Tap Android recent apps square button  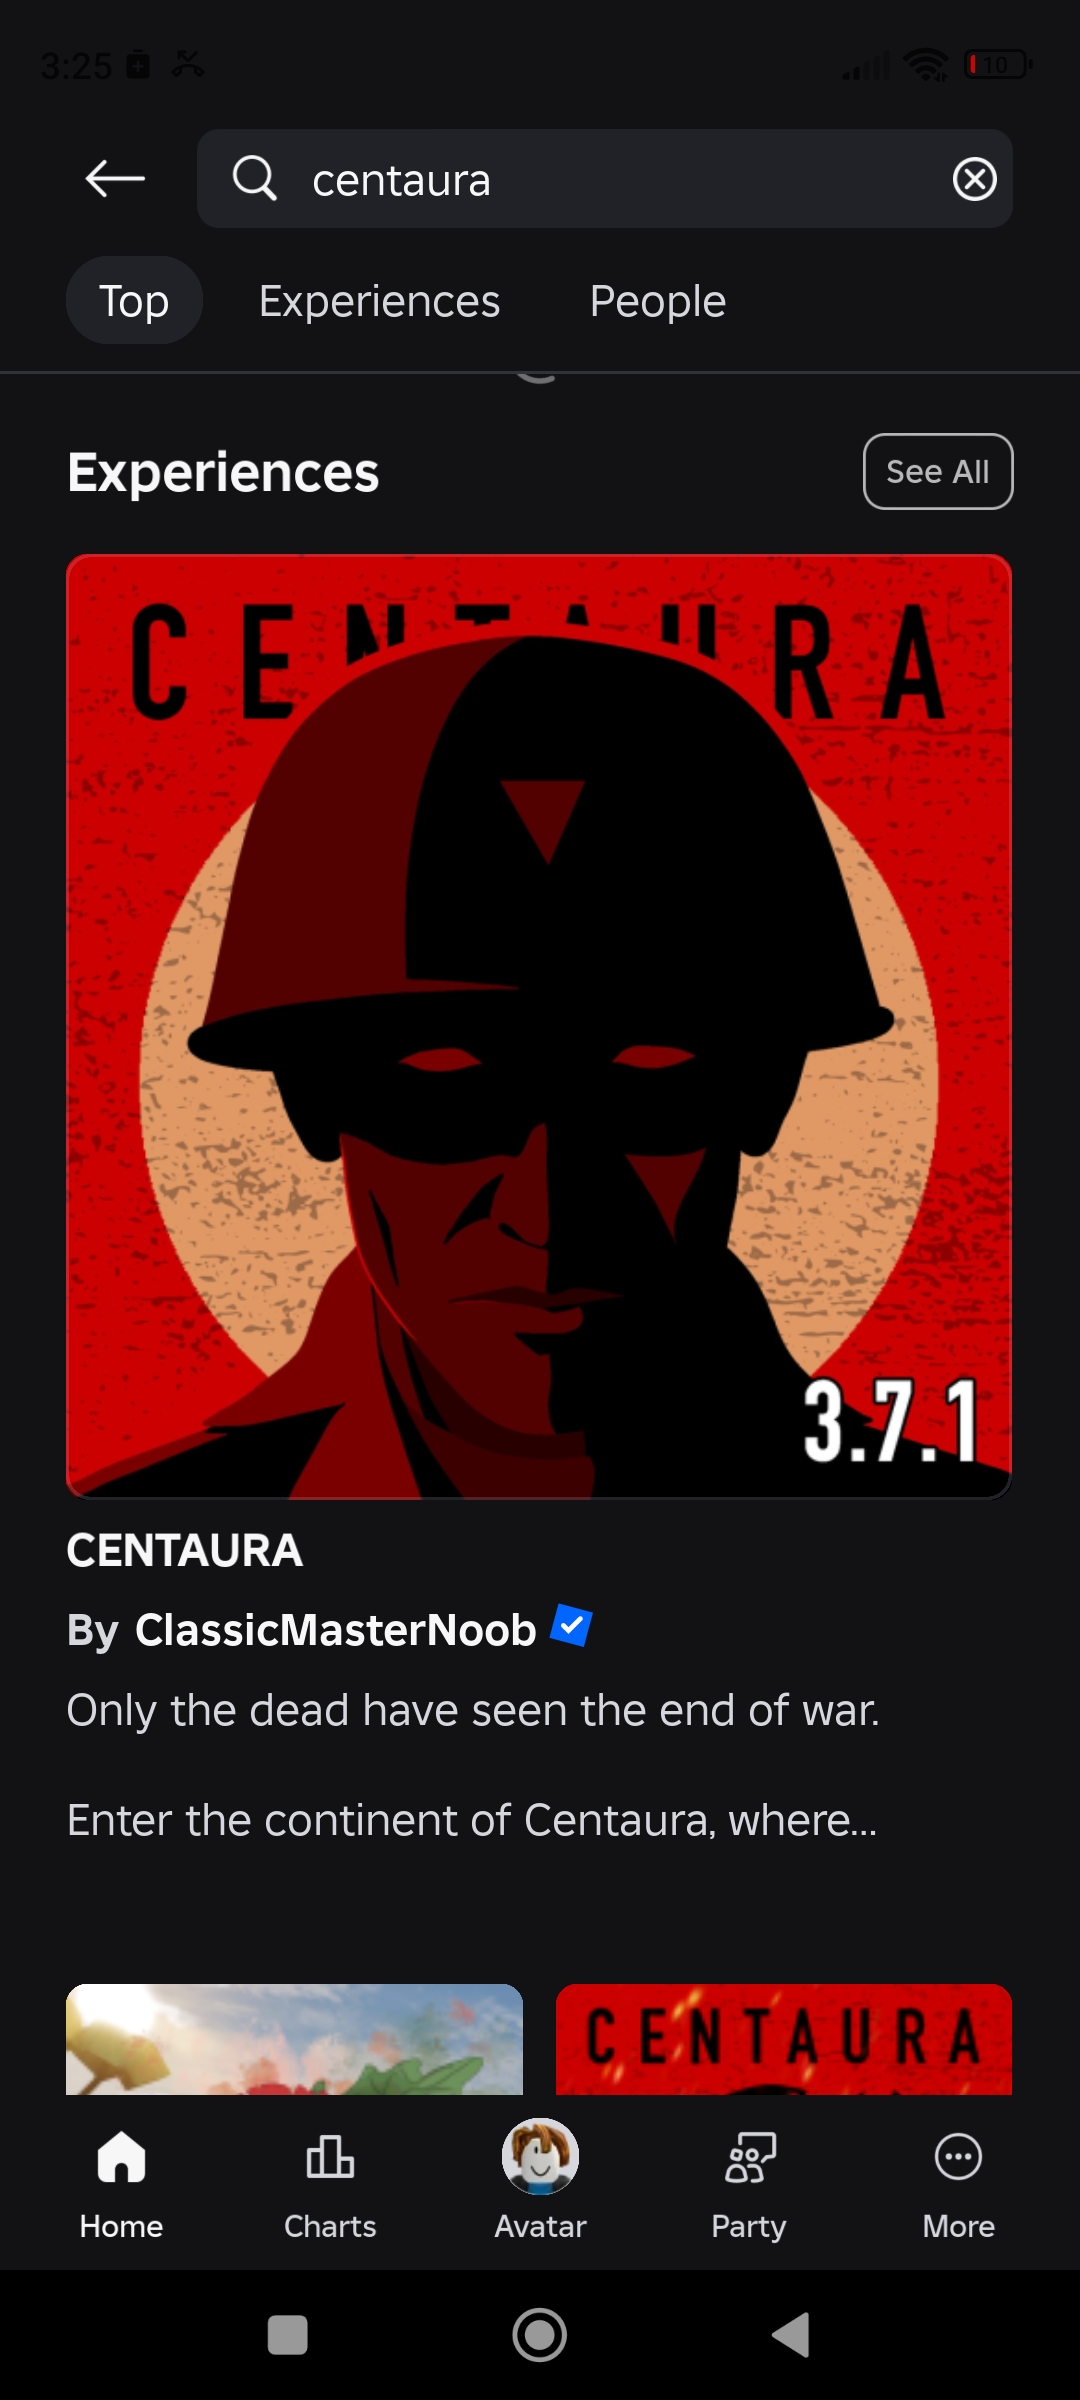click(288, 2335)
